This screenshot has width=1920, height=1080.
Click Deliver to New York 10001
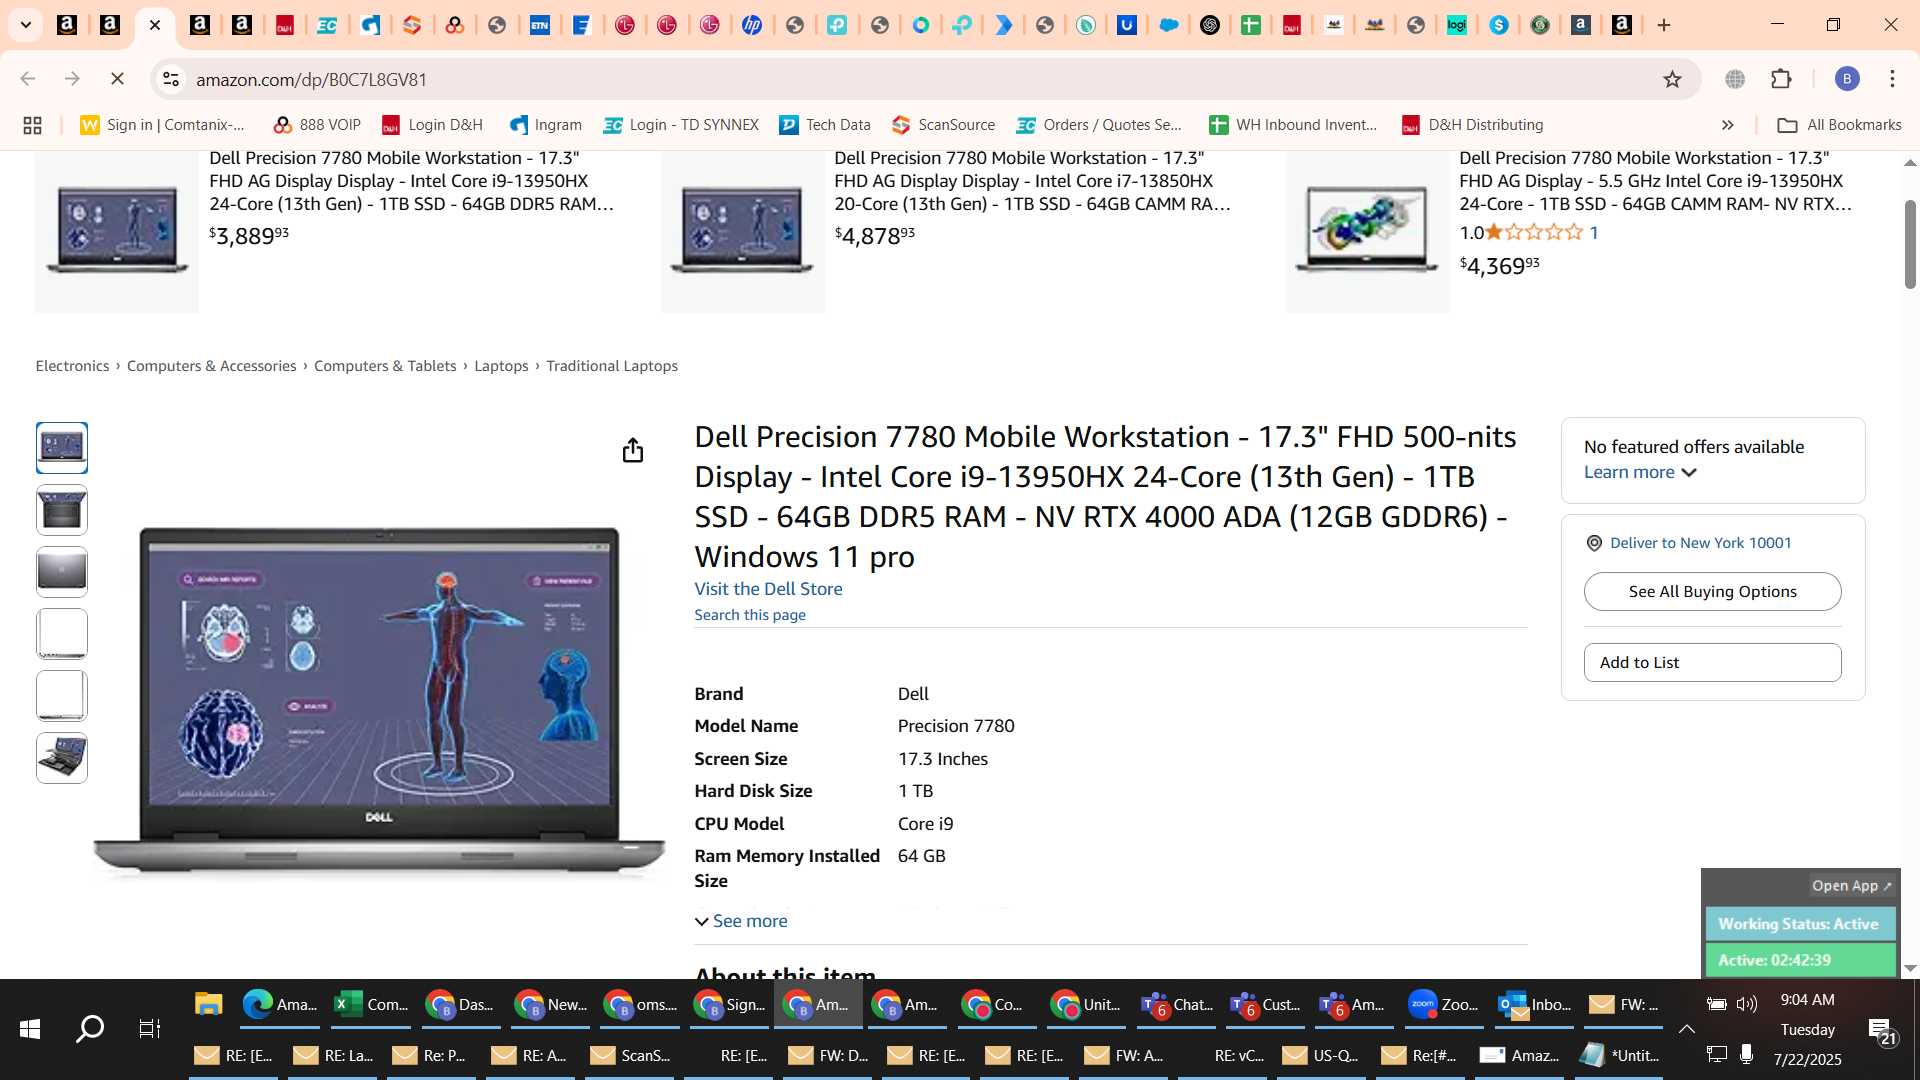pos(1700,543)
